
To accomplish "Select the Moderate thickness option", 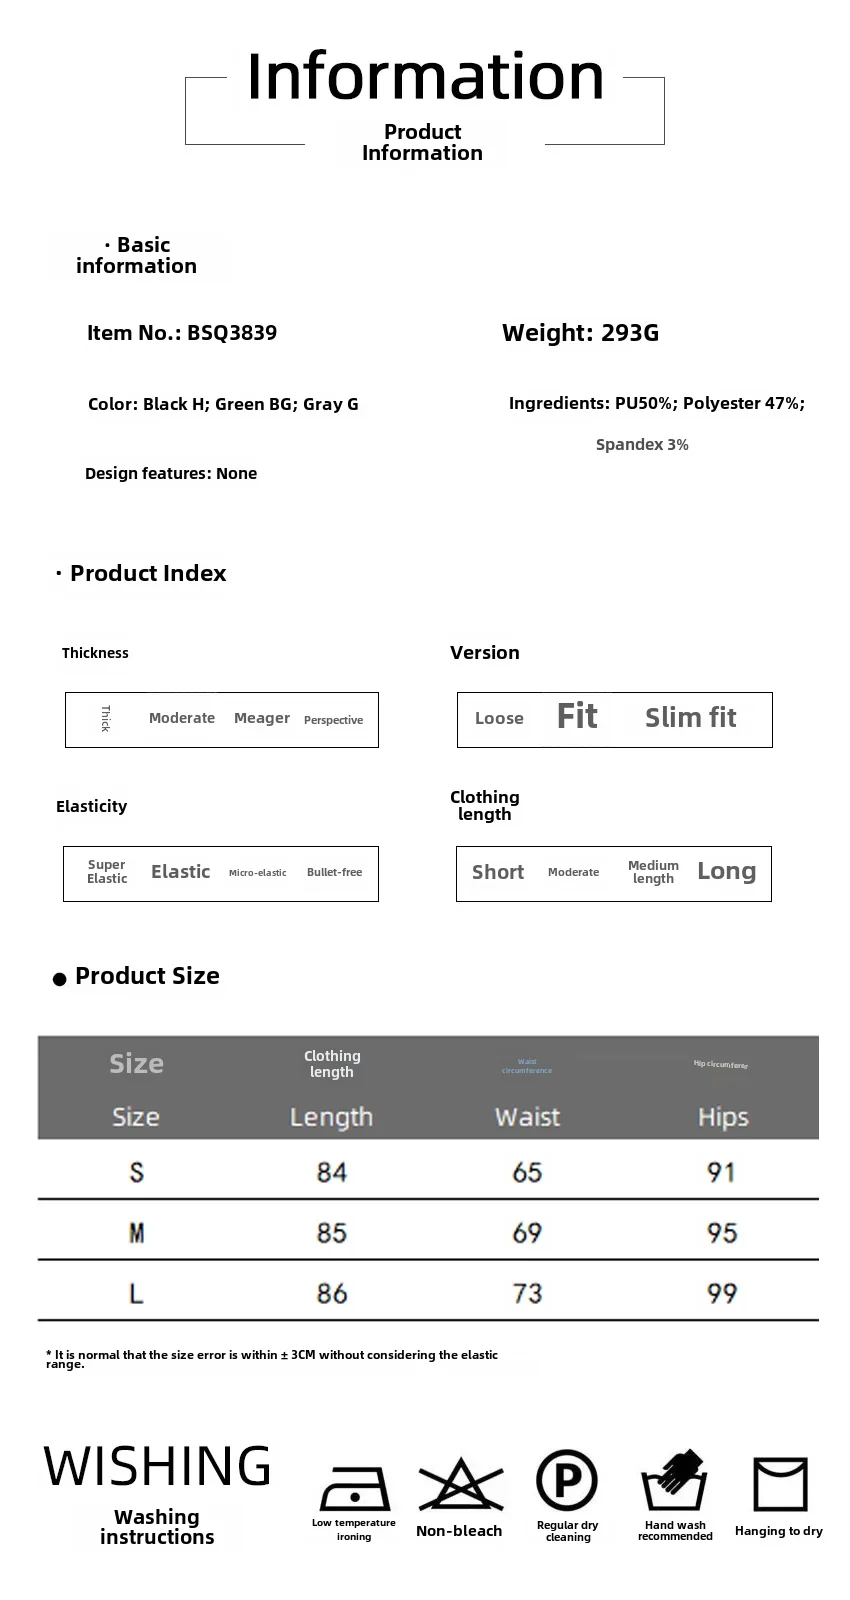I will pos(182,718).
